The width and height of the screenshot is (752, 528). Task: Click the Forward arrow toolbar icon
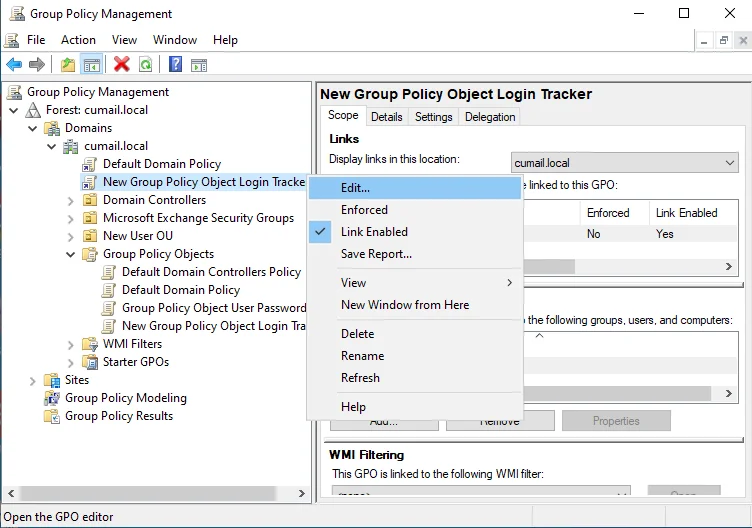point(37,64)
